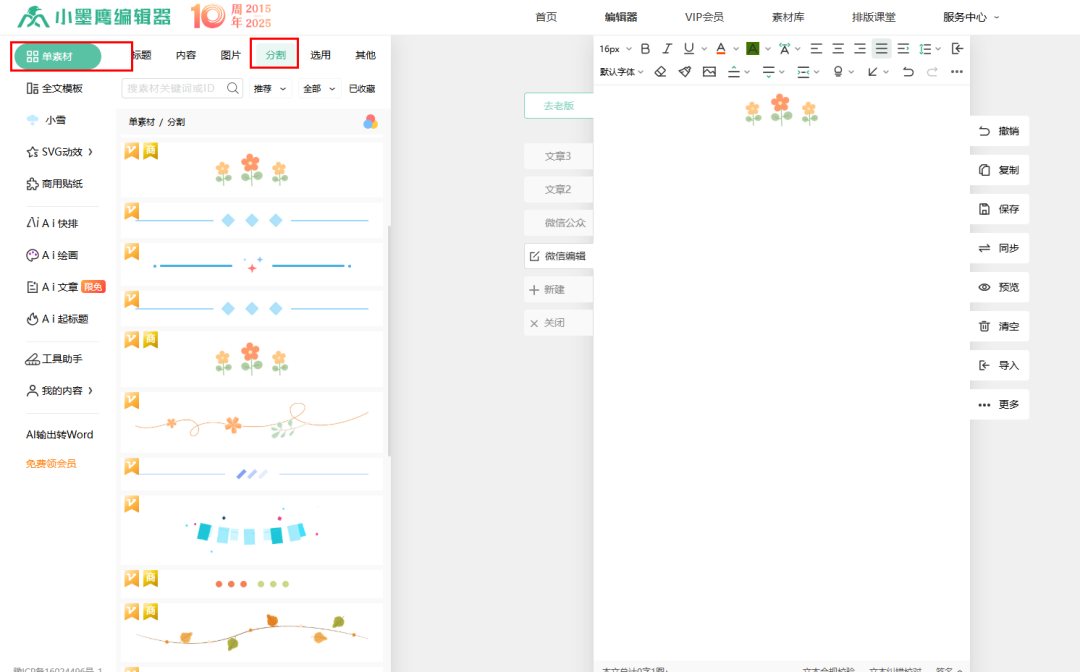Image resolution: width=1080 pixels, height=672 pixels.
Task: Click the 免费领会员 link
Action: coord(51,464)
